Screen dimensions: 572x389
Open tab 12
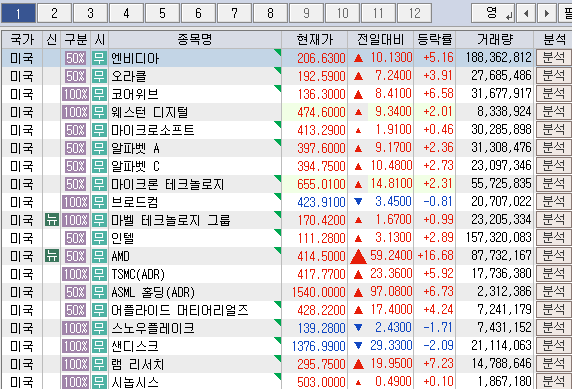(x=414, y=14)
